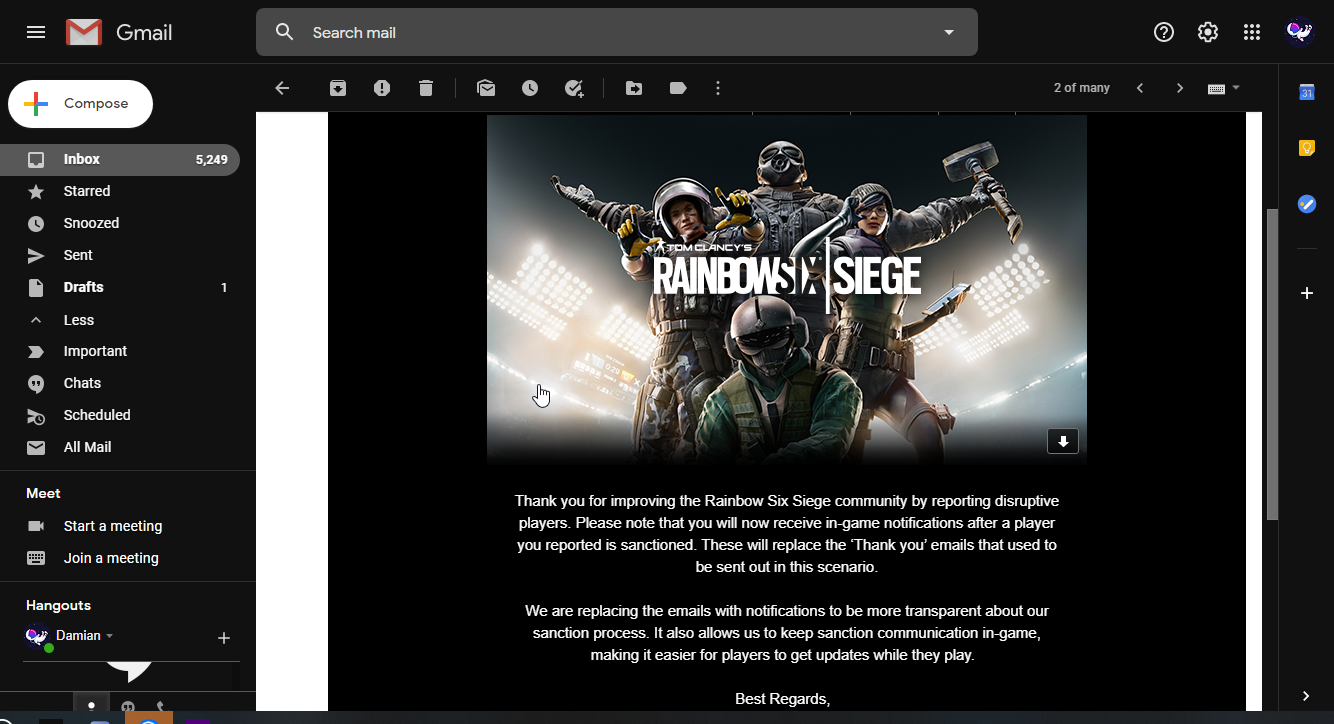Screen dimensions: 1334x724
Task: Download the Rainbow Six Siege image
Action: pyautogui.click(x=1062, y=441)
